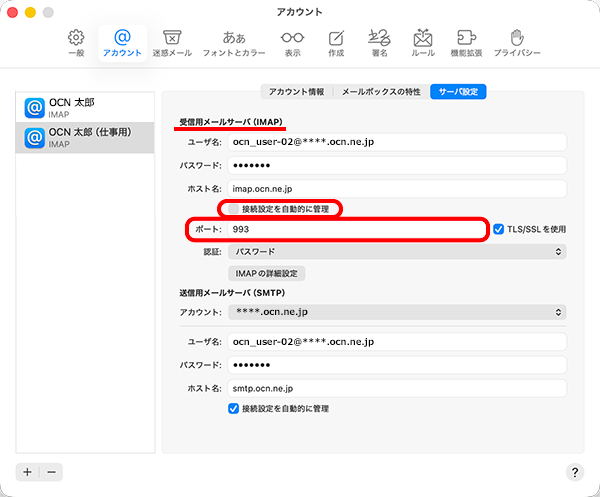Open Fonts and Colors (フォントとカラー) pane
This screenshot has height=497, width=600.
[234, 43]
